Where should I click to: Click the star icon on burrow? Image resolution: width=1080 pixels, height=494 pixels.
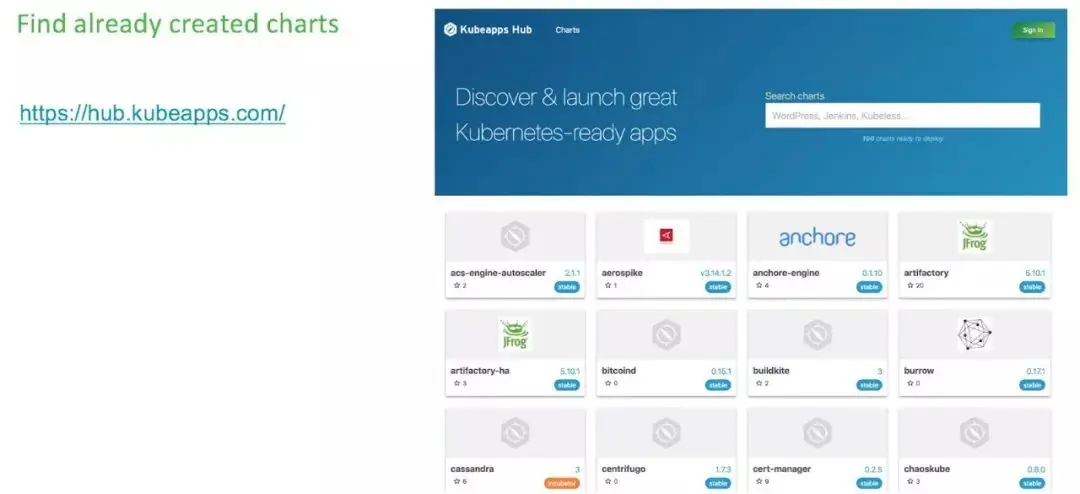[910, 383]
